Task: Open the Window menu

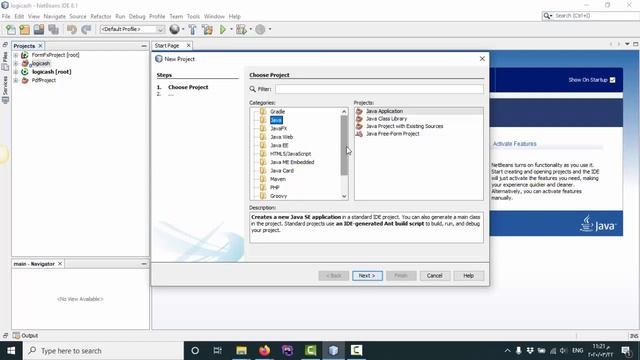Action: point(214,16)
